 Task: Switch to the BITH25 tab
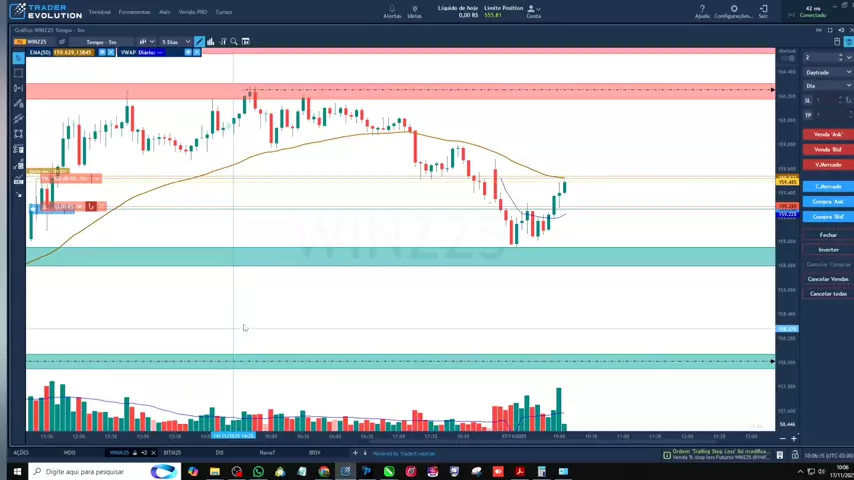pos(172,453)
